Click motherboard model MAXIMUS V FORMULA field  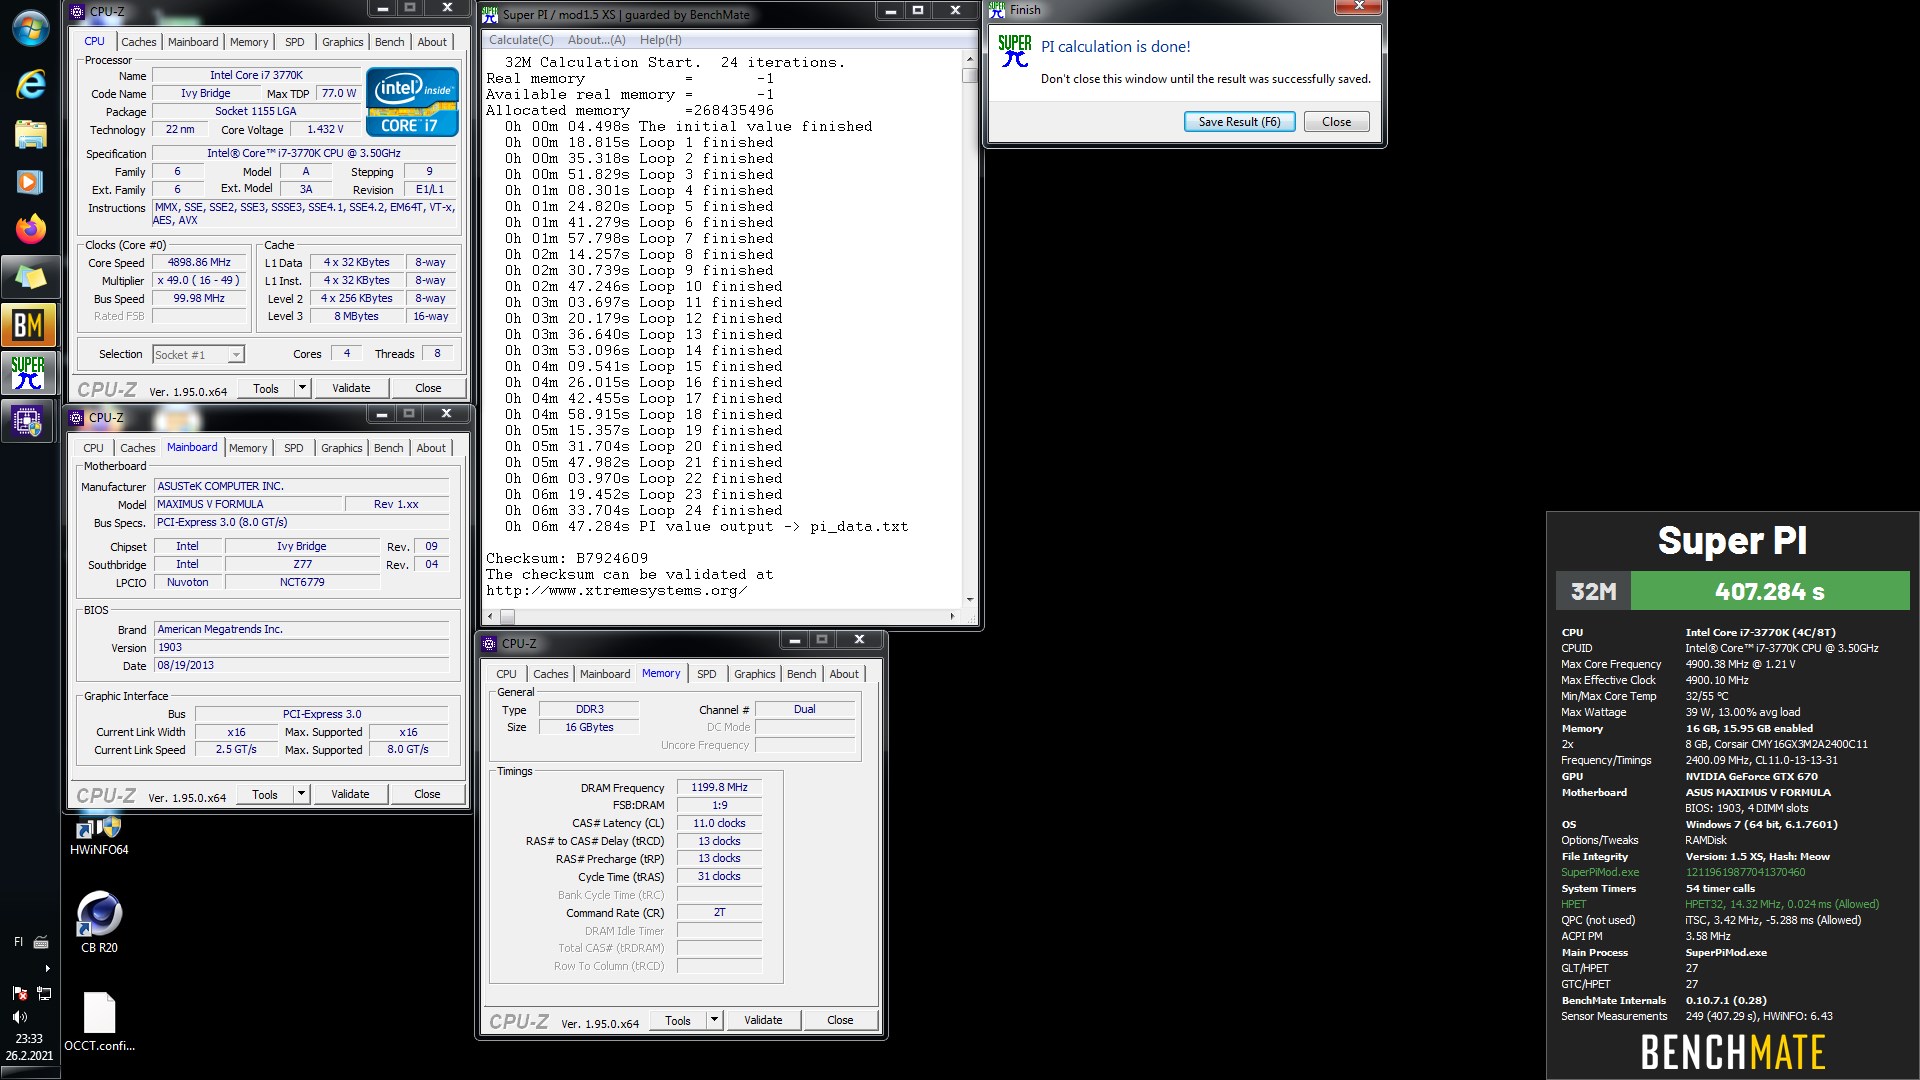pyautogui.click(x=248, y=504)
